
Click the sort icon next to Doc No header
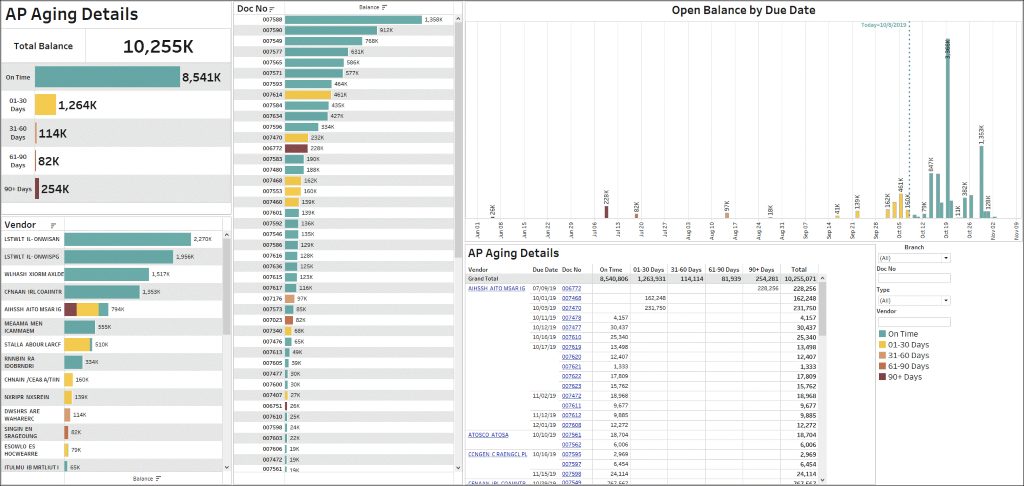[272, 8]
